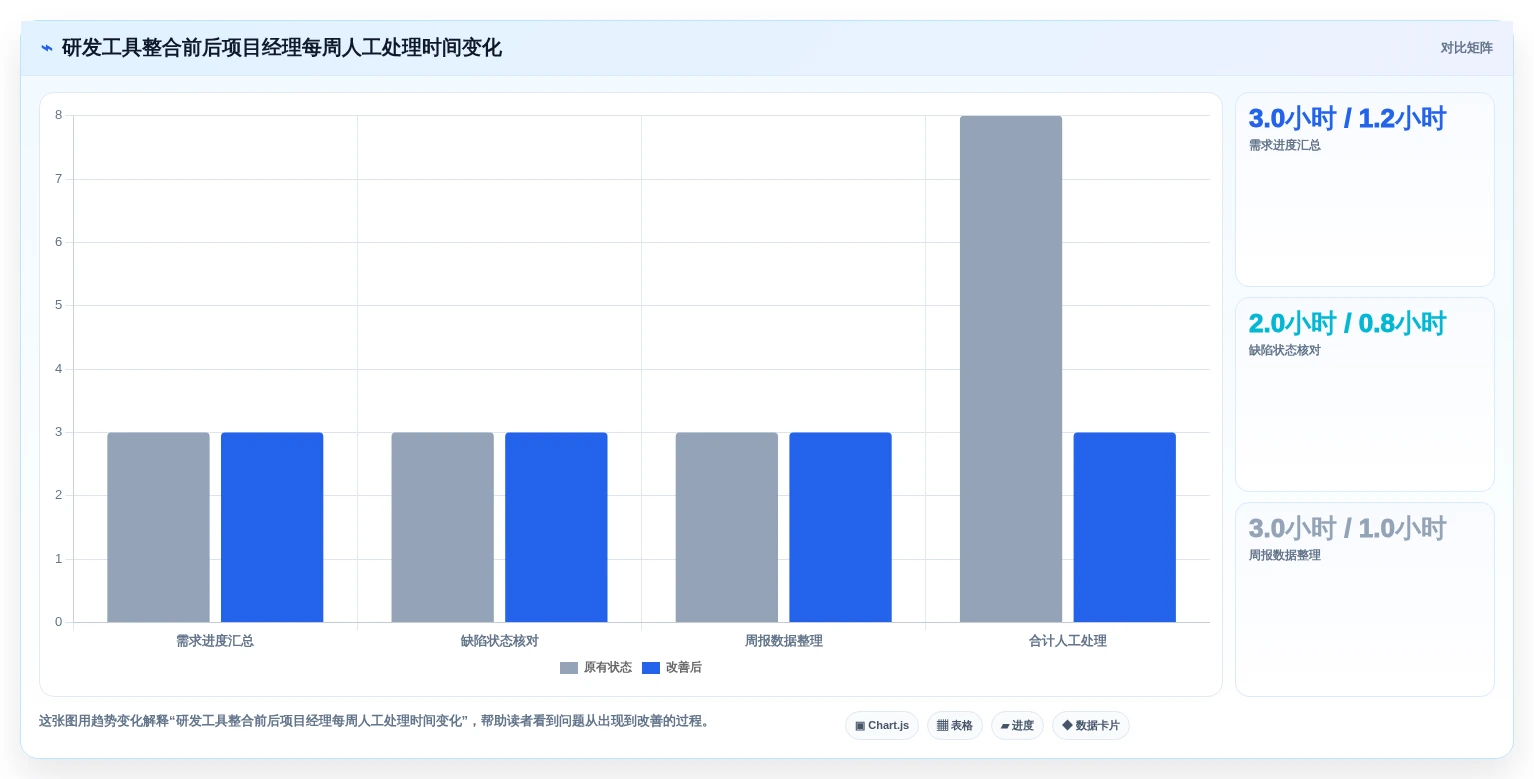Click 合计人工处理 x-axis label
Image resolution: width=1534 pixels, height=779 pixels.
coord(1068,641)
